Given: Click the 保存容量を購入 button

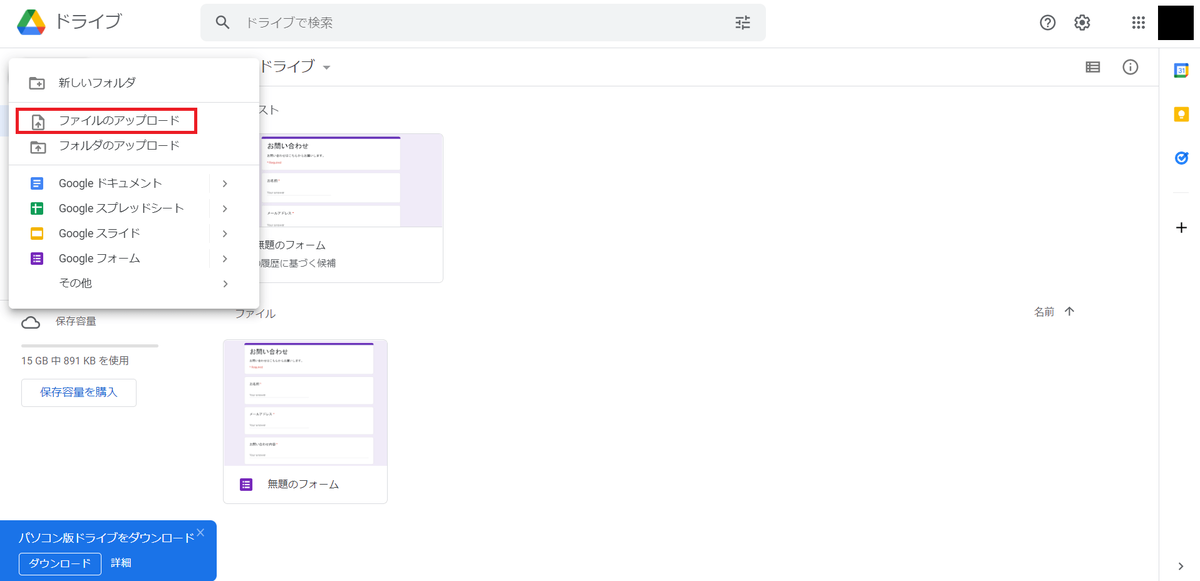Looking at the screenshot, I should 78,392.
